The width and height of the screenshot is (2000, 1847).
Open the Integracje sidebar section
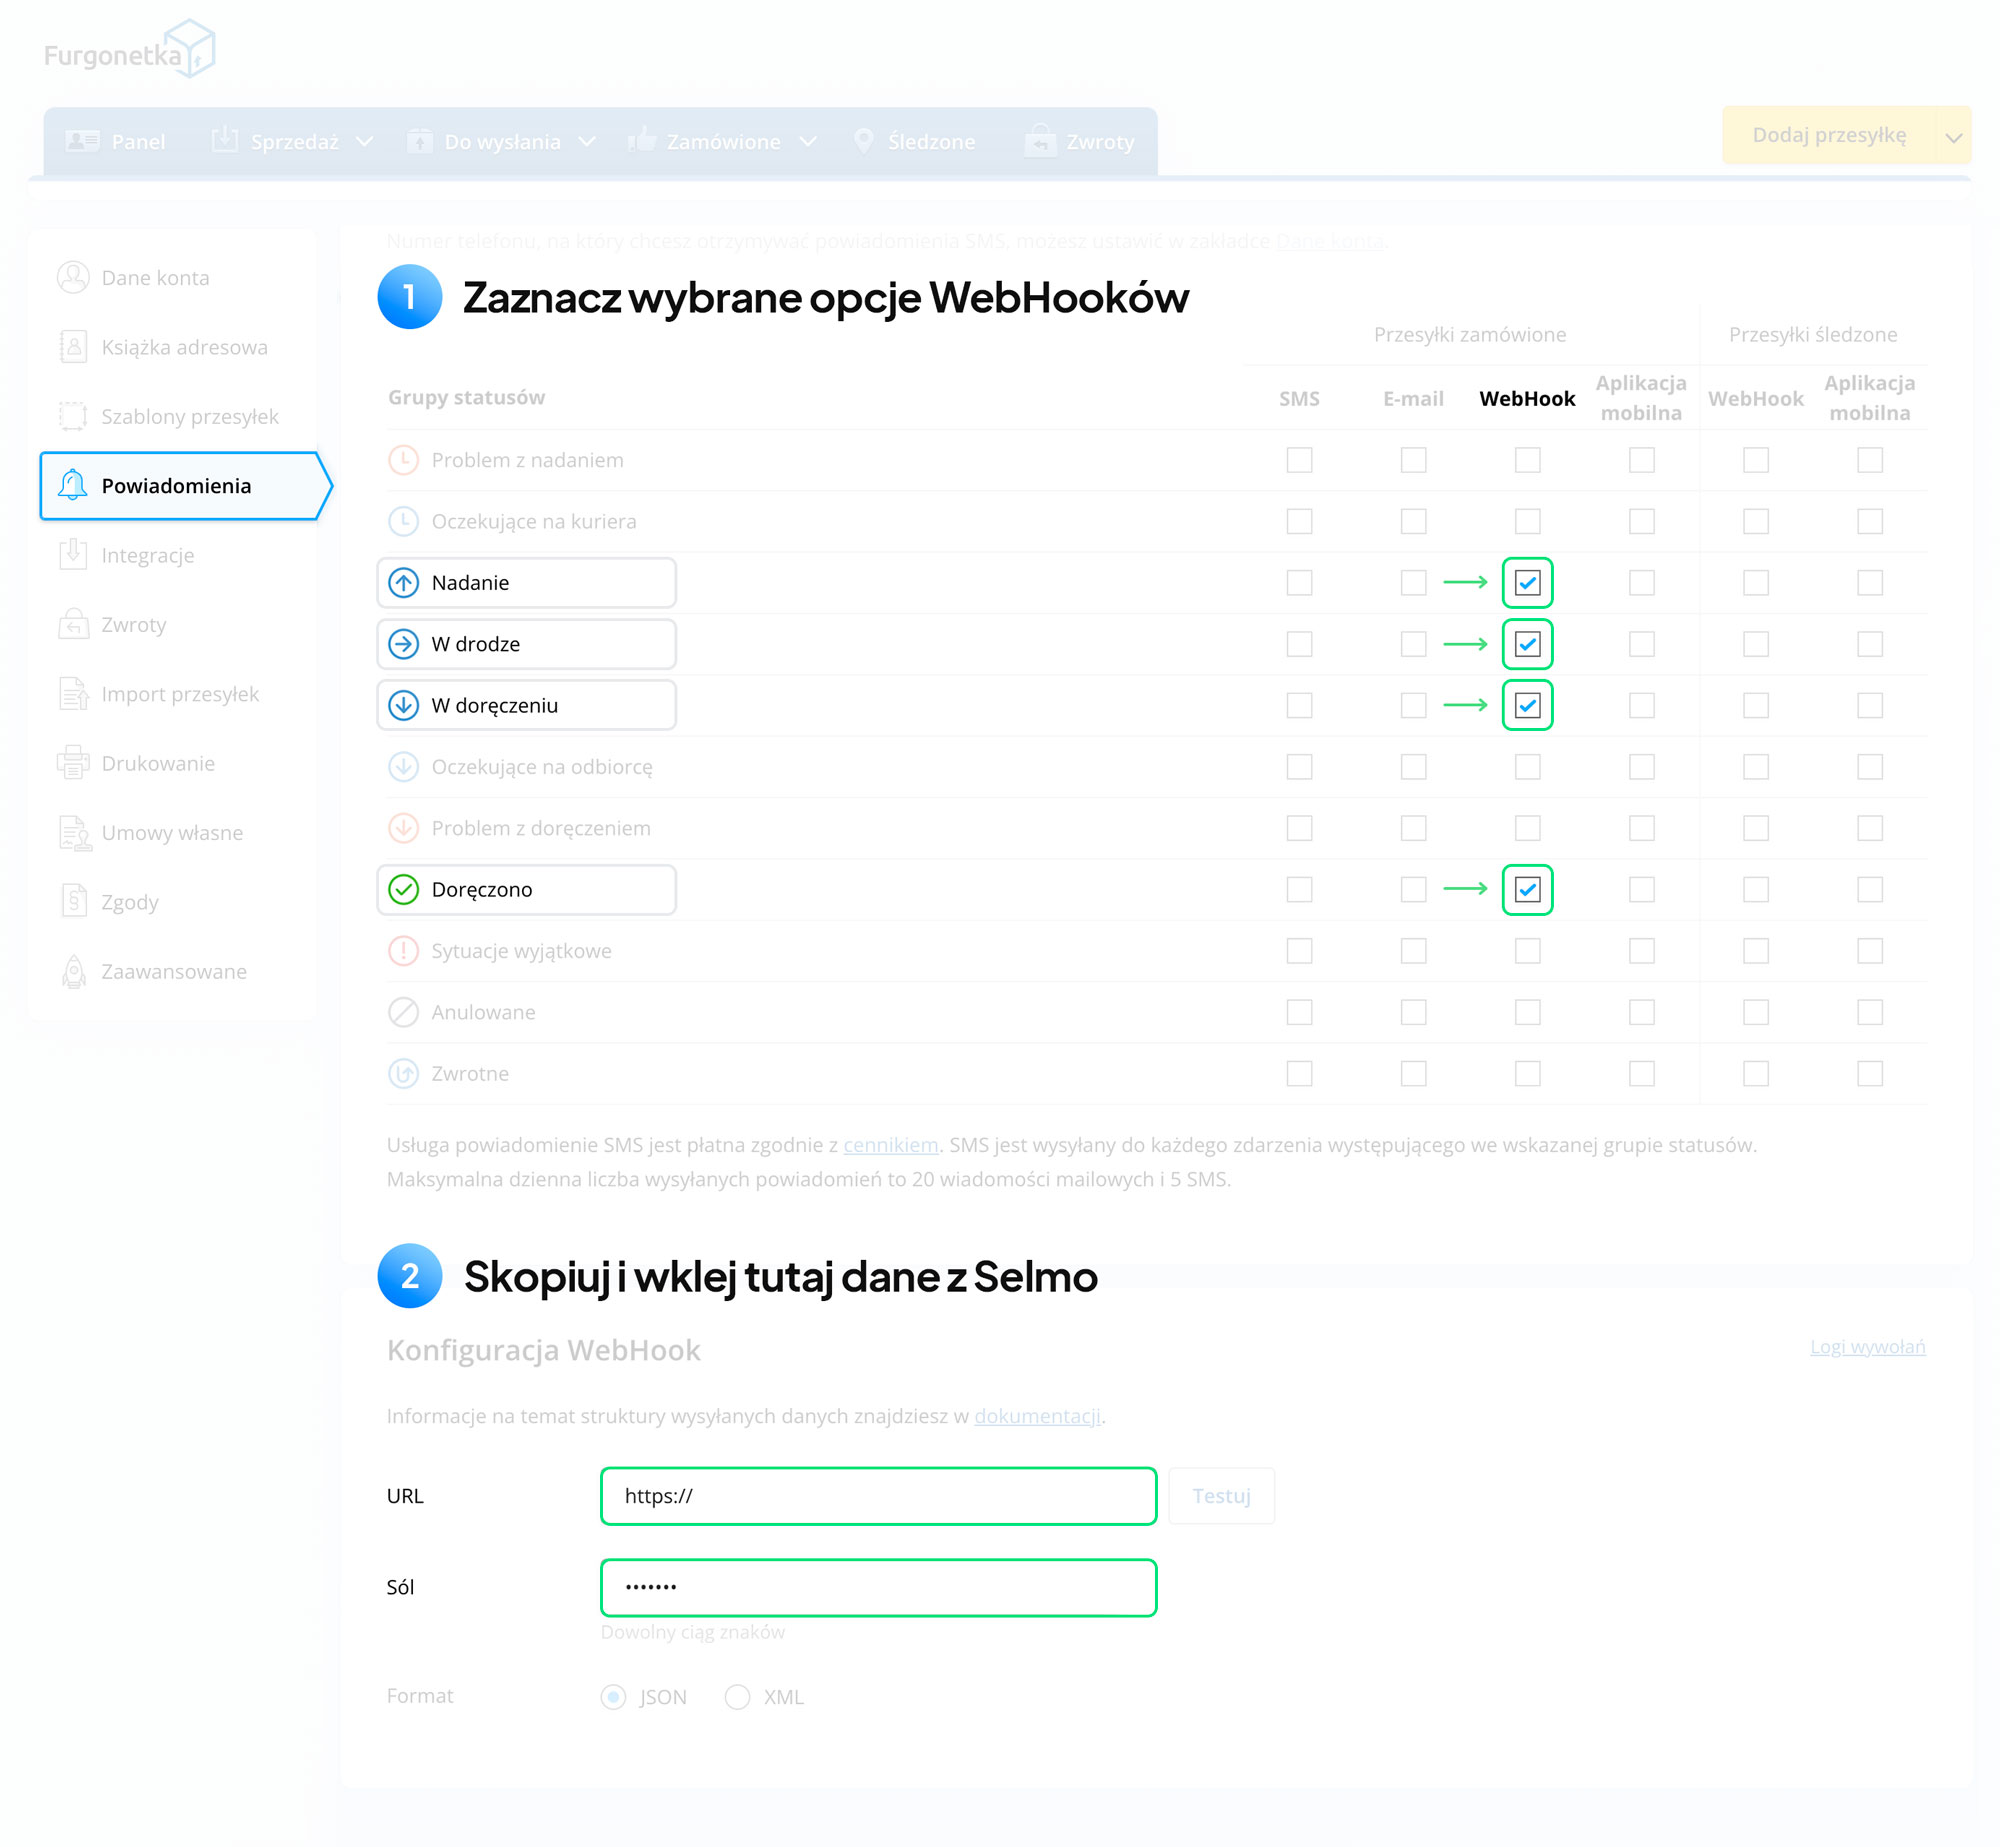tap(147, 555)
